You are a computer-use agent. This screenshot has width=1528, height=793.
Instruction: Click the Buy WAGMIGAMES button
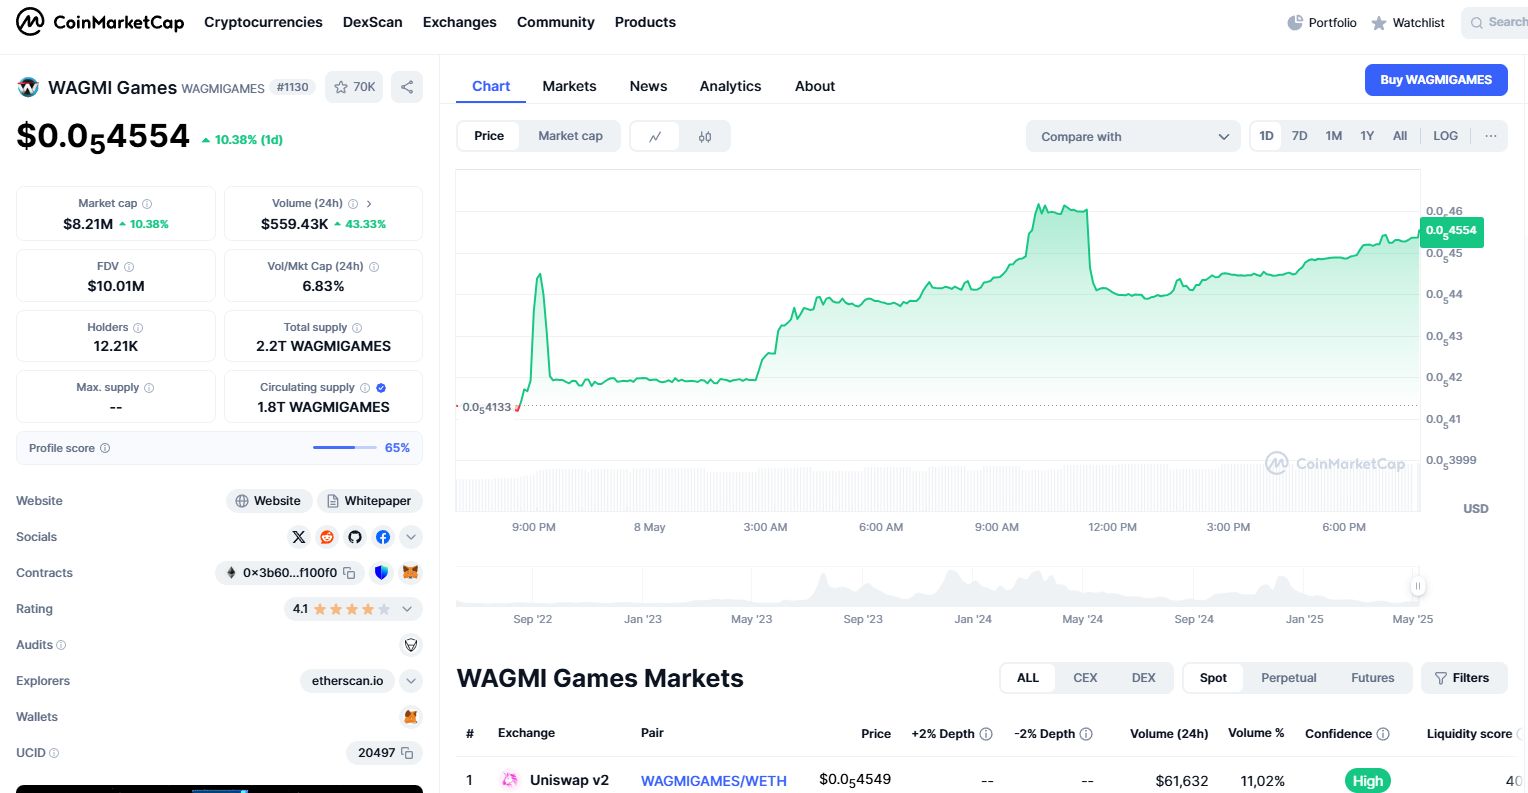point(1436,80)
